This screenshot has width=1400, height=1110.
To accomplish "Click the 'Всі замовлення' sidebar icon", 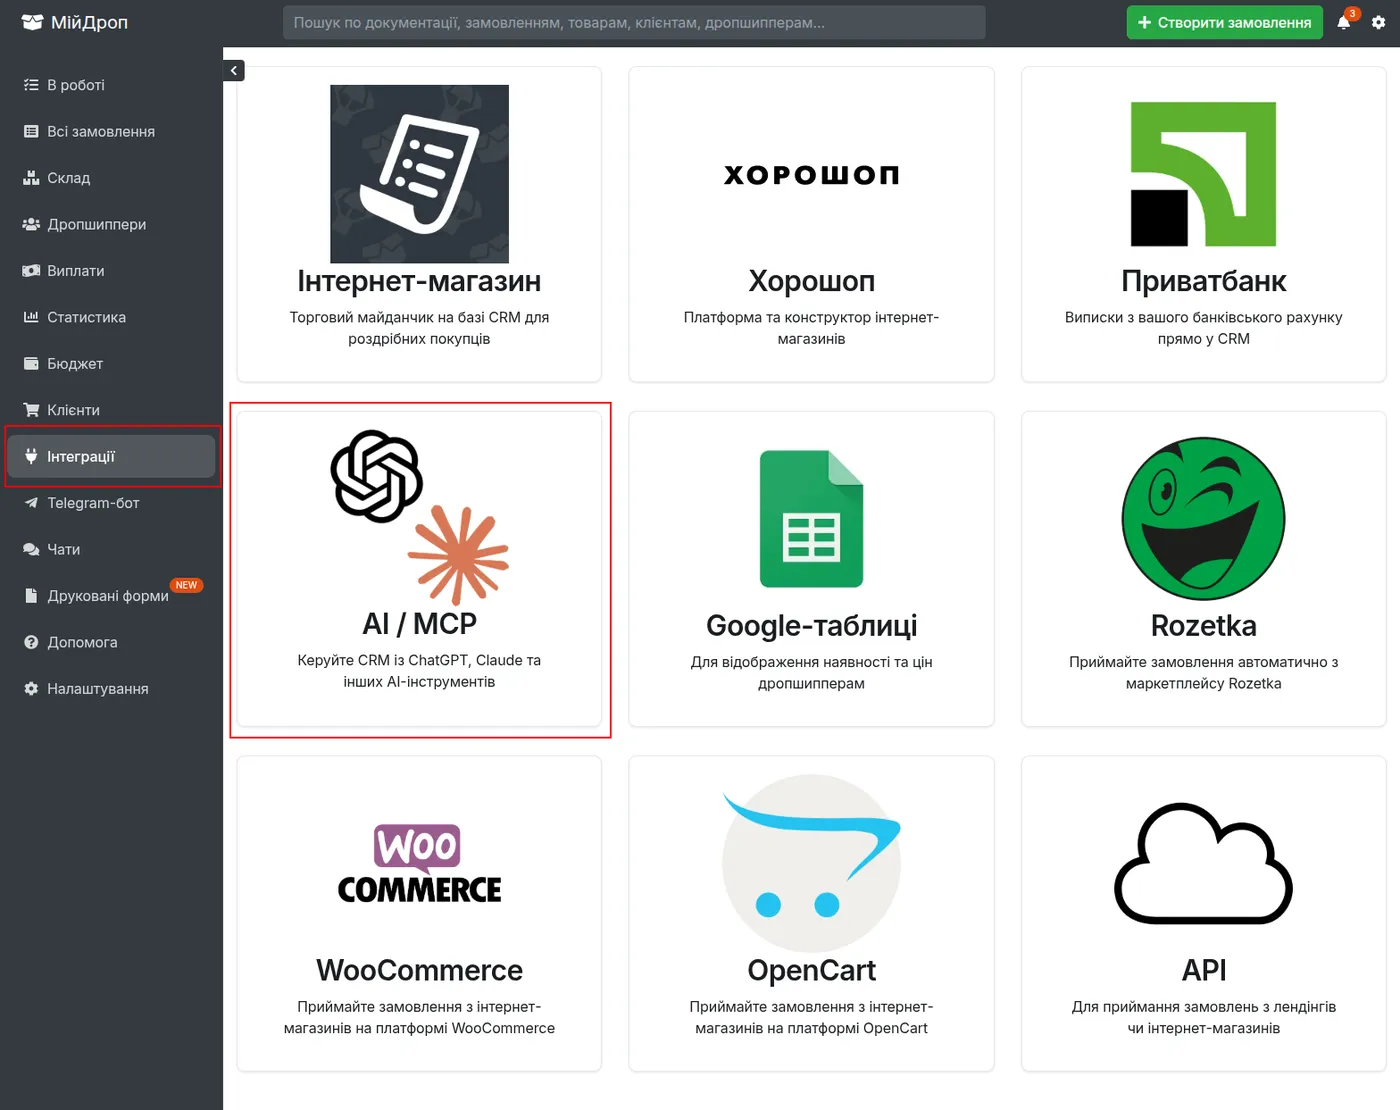I will [x=31, y=131].
